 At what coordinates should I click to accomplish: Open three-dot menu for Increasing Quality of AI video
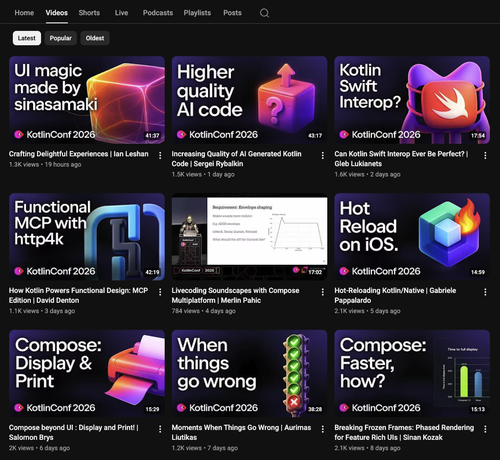(323, 155)
